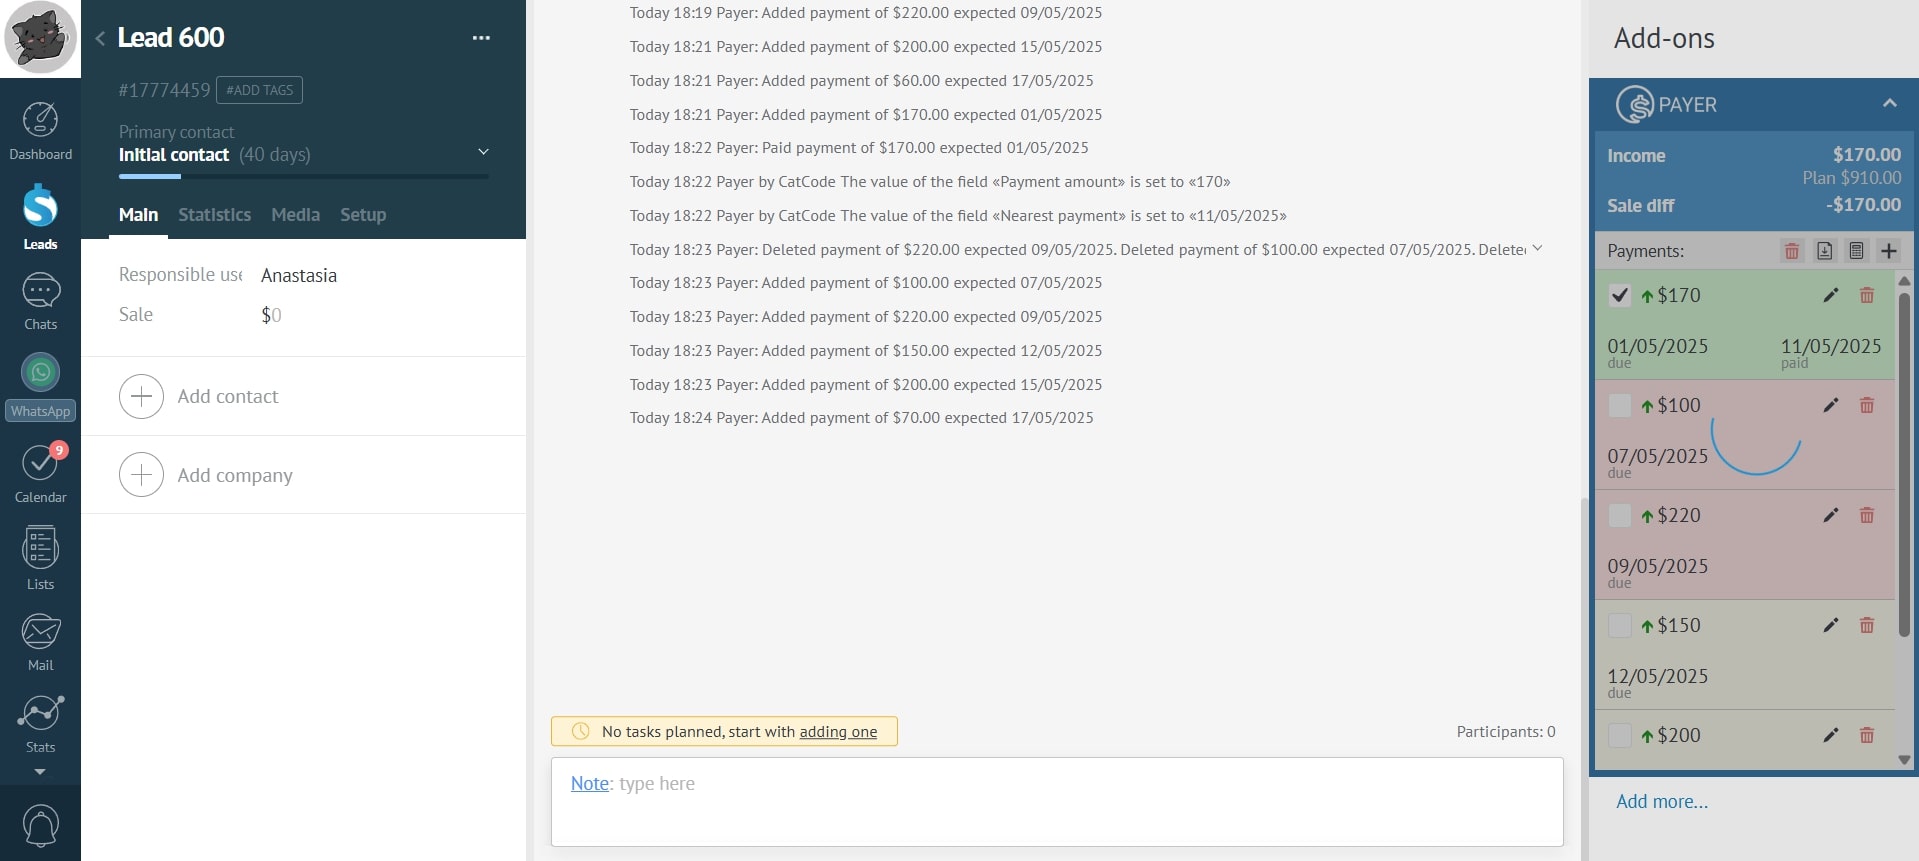The height and width of the screenshot is (861, 1919).
Task: Mark the $100 payment as paid
Action: [1620, 405]
